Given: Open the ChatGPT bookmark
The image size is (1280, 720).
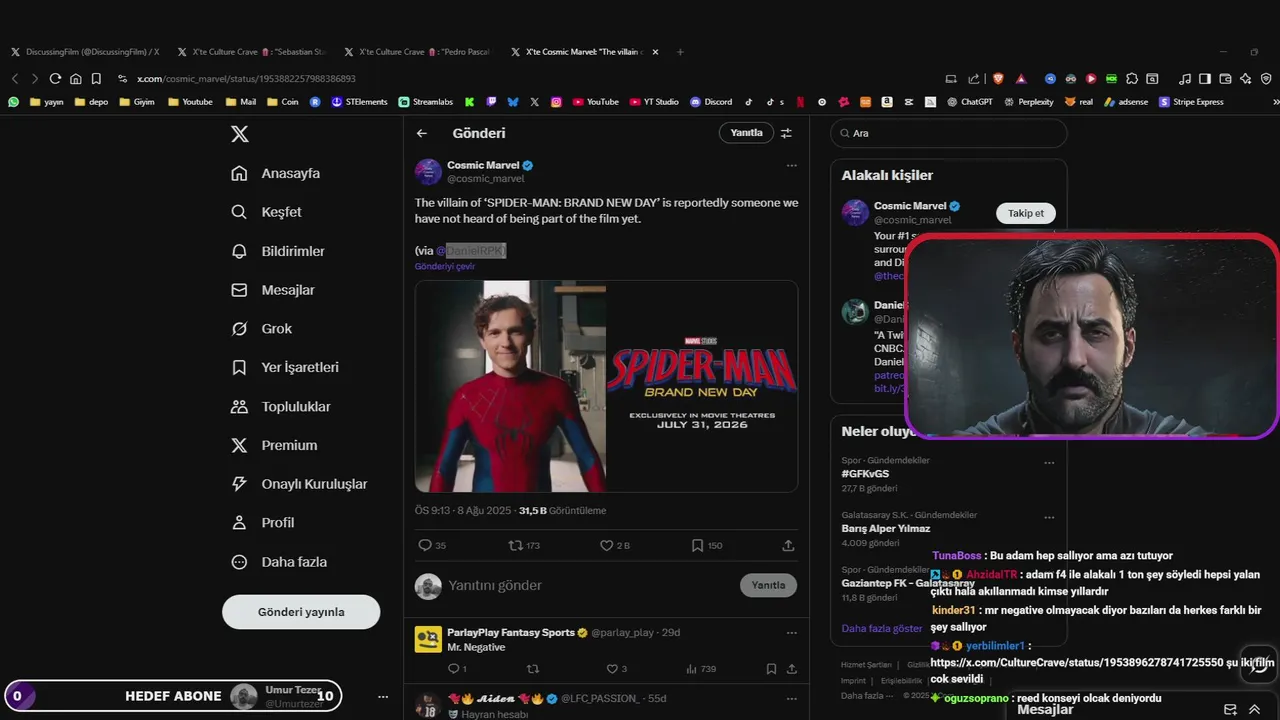Looking at the screenshot, I should pyautogui.click(x=969, y=102).
